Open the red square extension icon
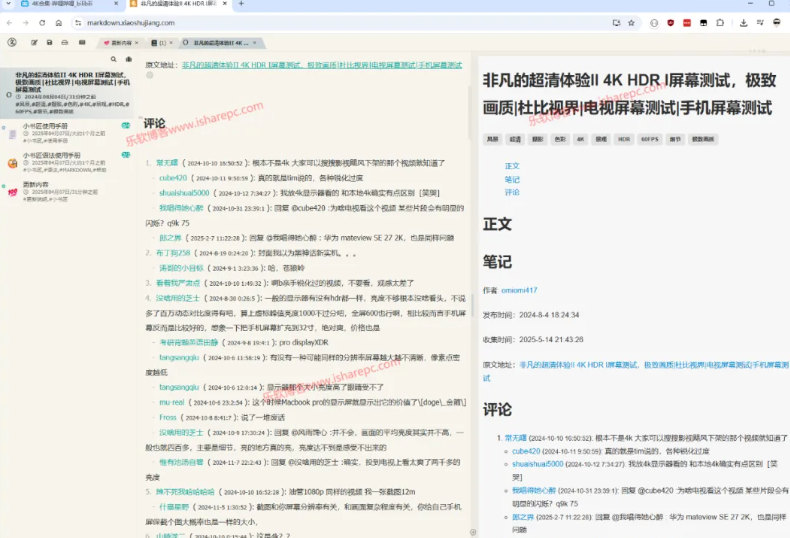The image size is (790, 538). coord(687,23)
